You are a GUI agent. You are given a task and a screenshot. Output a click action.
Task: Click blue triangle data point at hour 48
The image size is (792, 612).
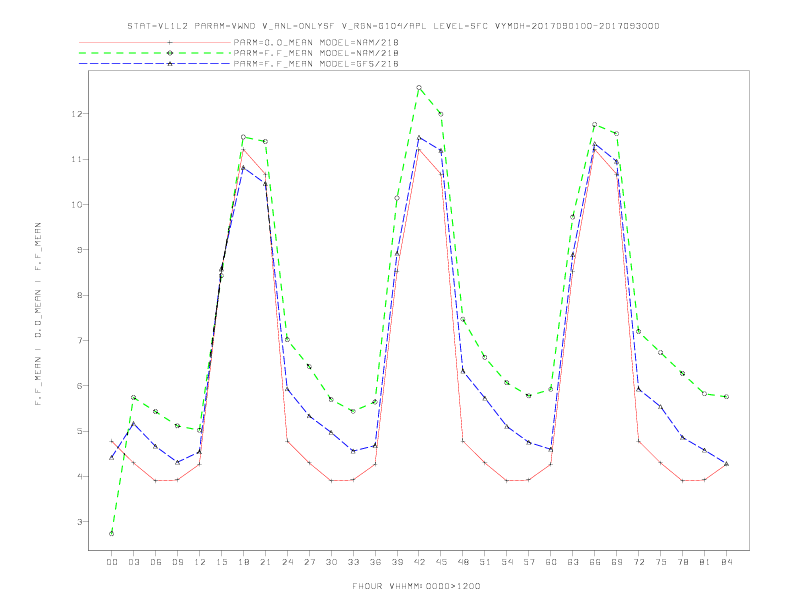click(463, 371)
